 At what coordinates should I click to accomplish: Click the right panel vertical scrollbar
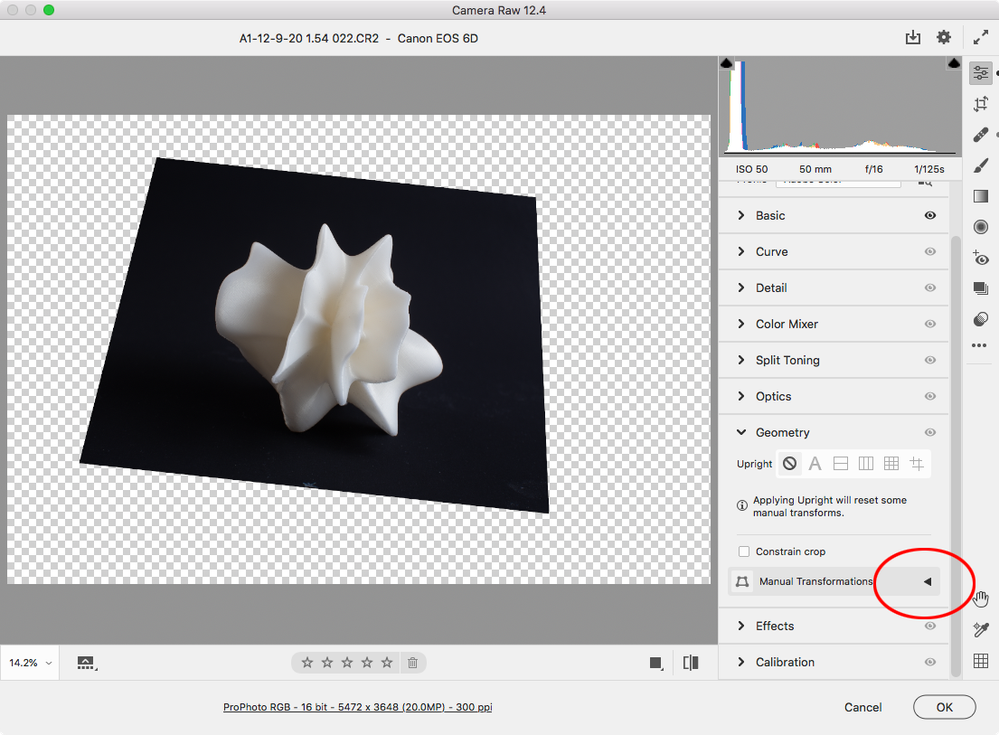tap(955, 455)
